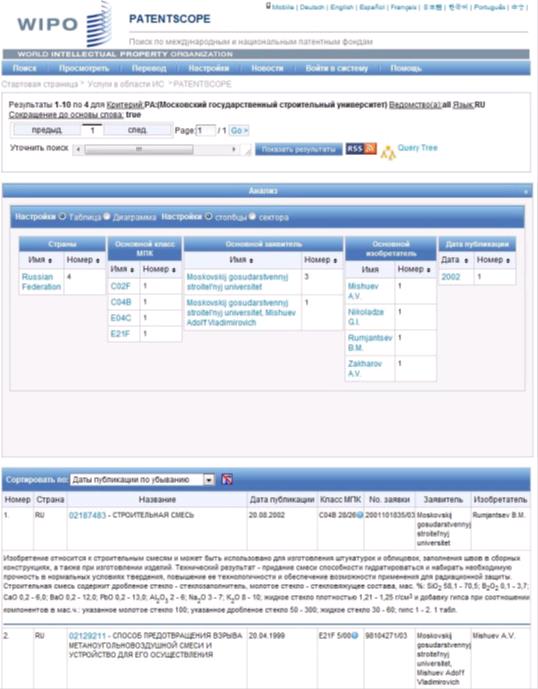Select the сектора radio button

click(252, 216)
